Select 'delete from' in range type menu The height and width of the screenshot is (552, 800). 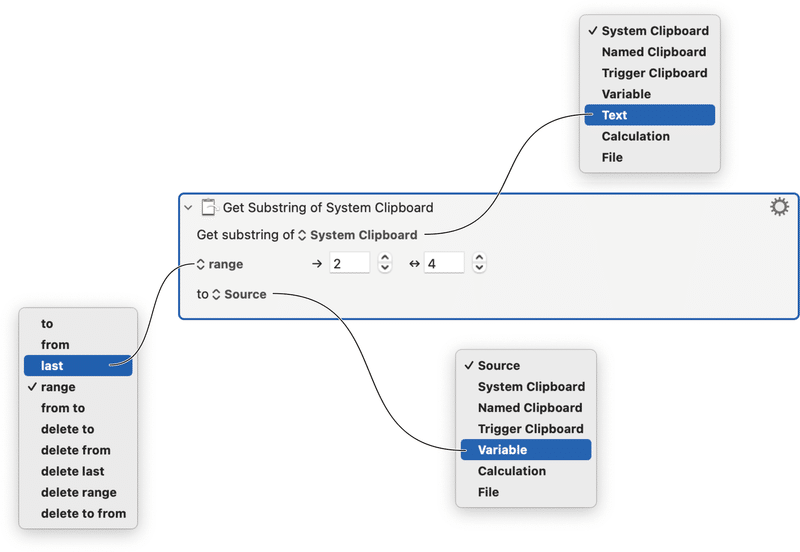pyautogui.click(x=78, y=450)
